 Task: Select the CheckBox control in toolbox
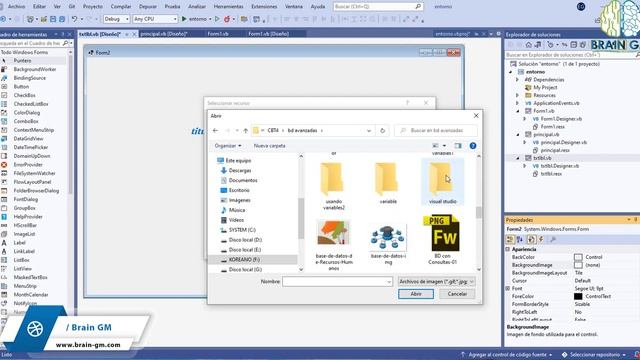pos(24,95)
